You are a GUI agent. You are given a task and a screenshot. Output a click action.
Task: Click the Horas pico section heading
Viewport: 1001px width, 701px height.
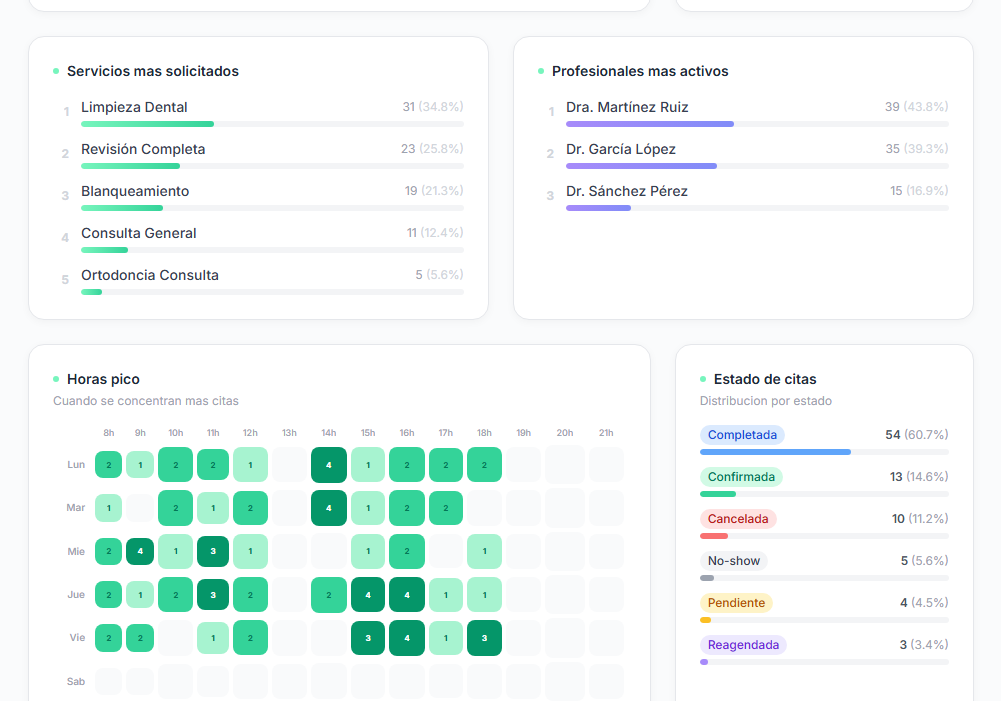pyautogui.click(x=103, y=379)
